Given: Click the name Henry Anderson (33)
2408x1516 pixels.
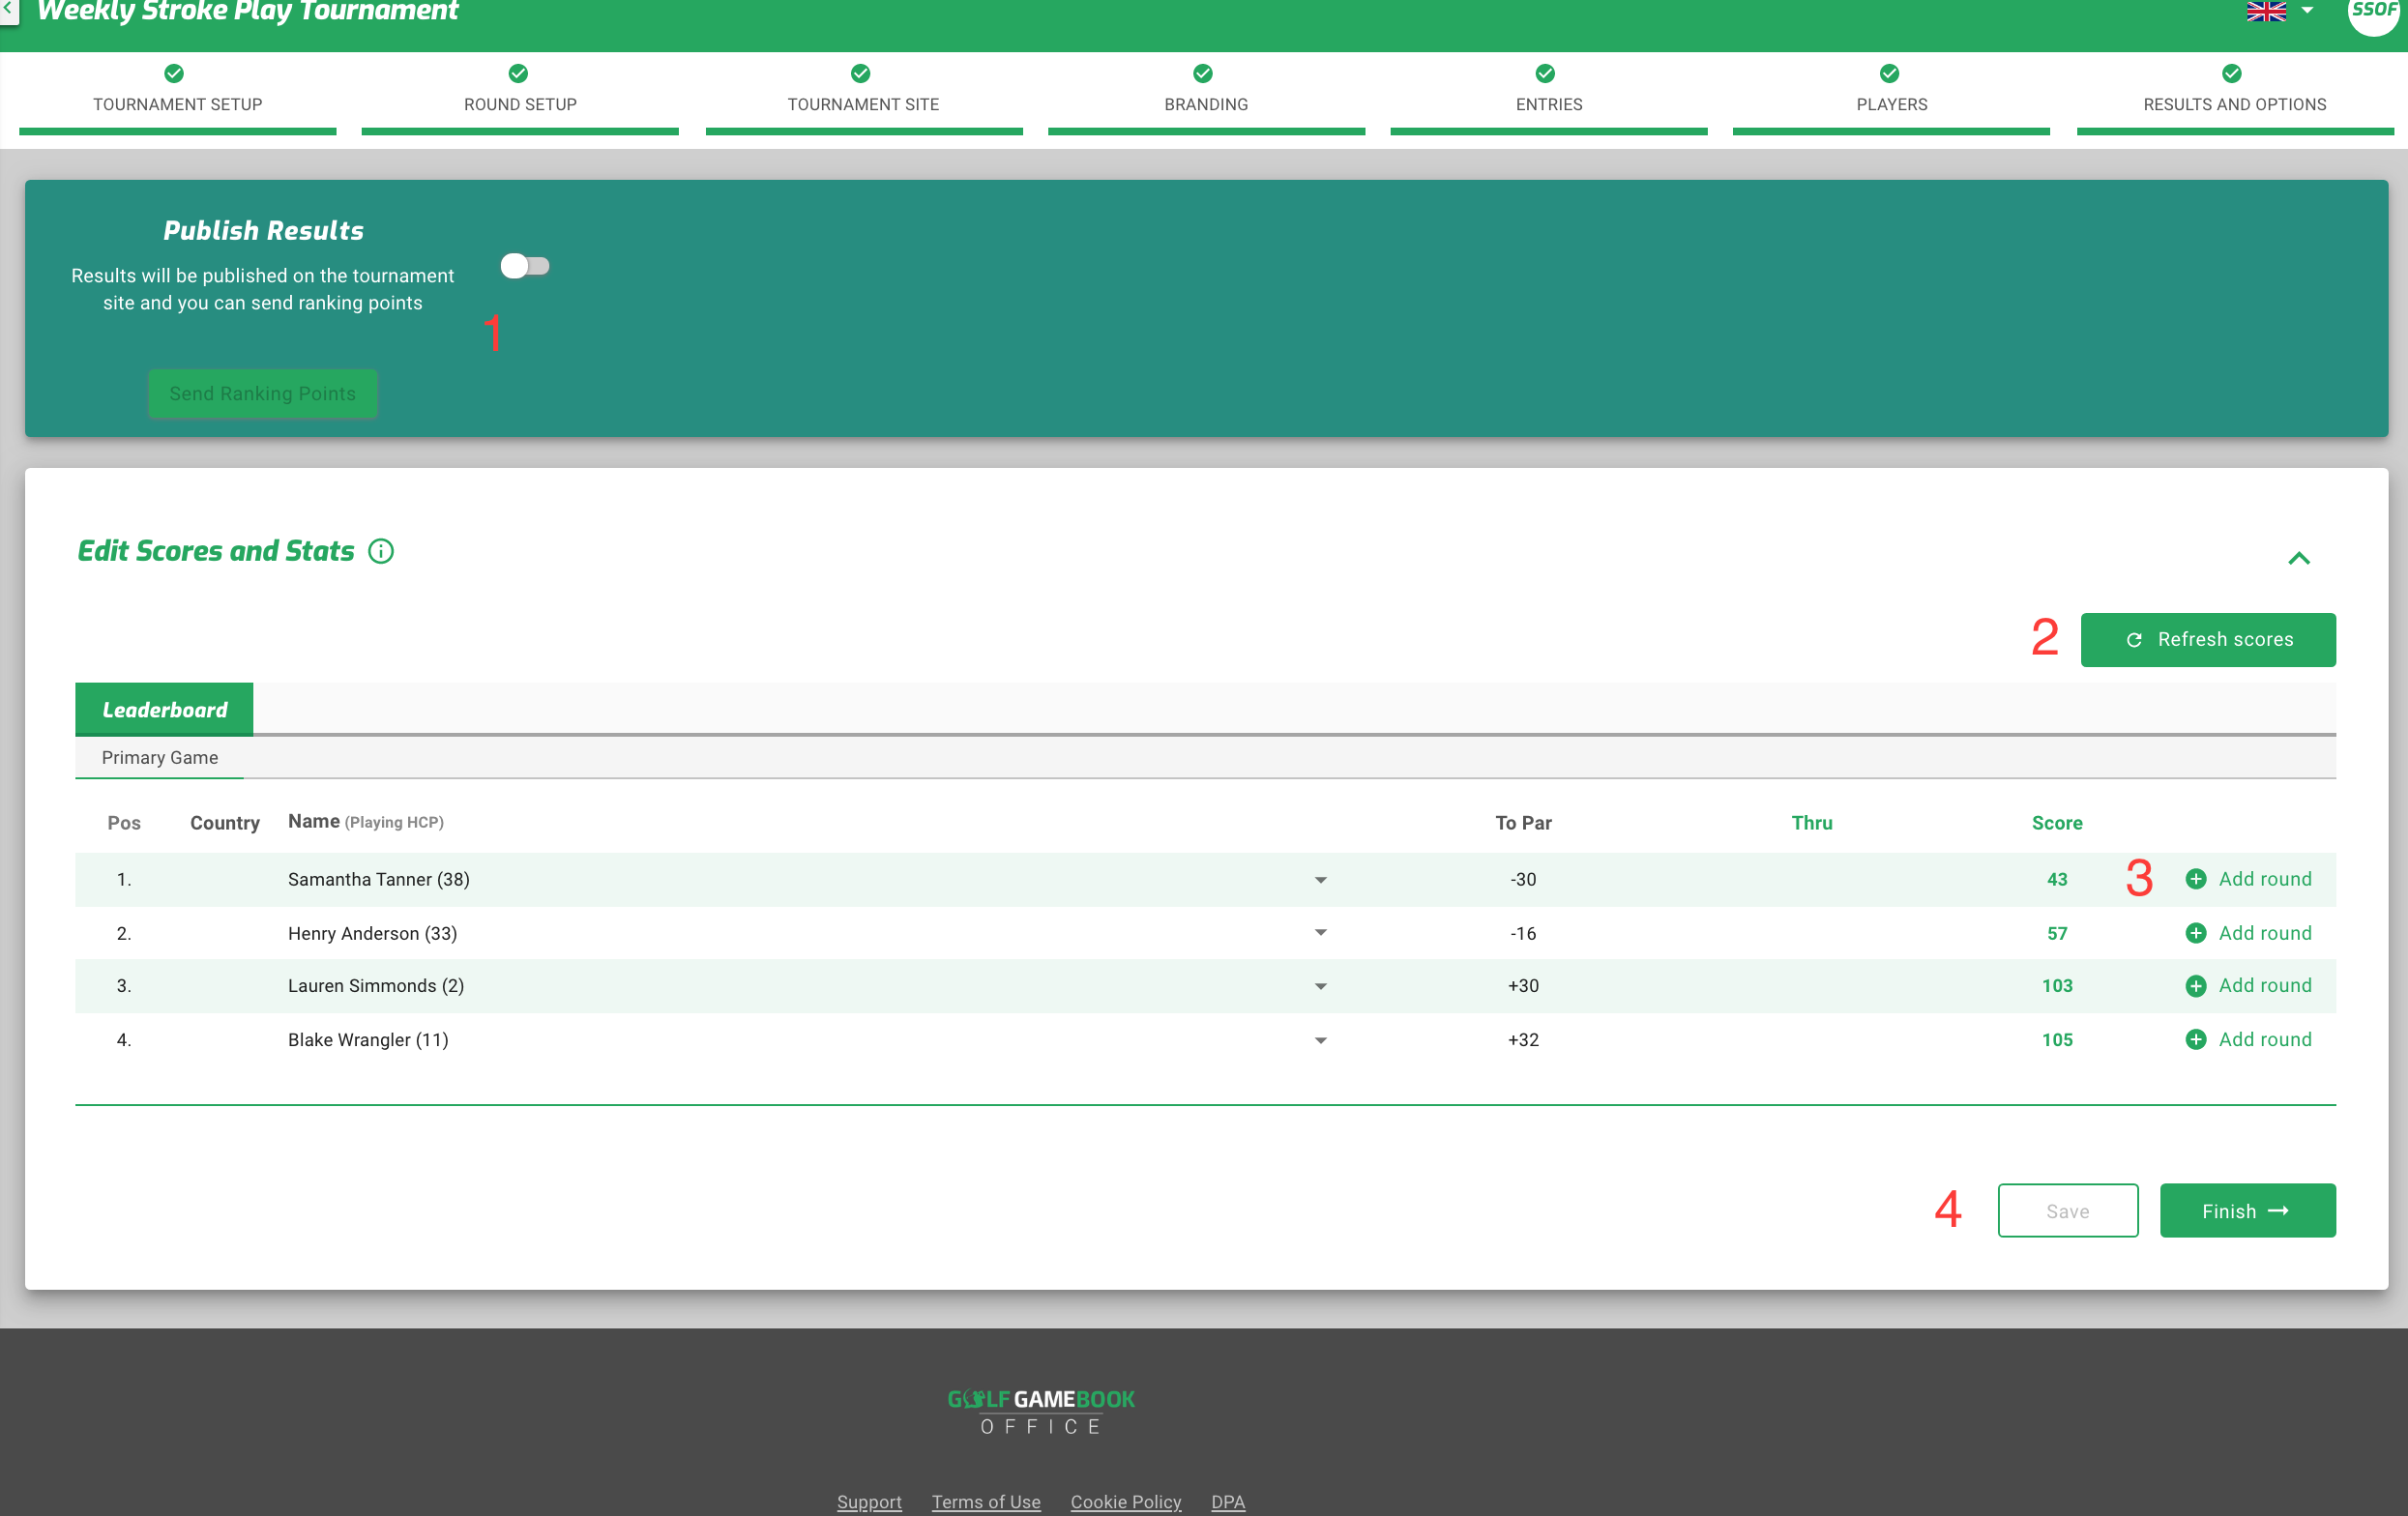Looking at the screenshot, I should click(x=373, y=933).
